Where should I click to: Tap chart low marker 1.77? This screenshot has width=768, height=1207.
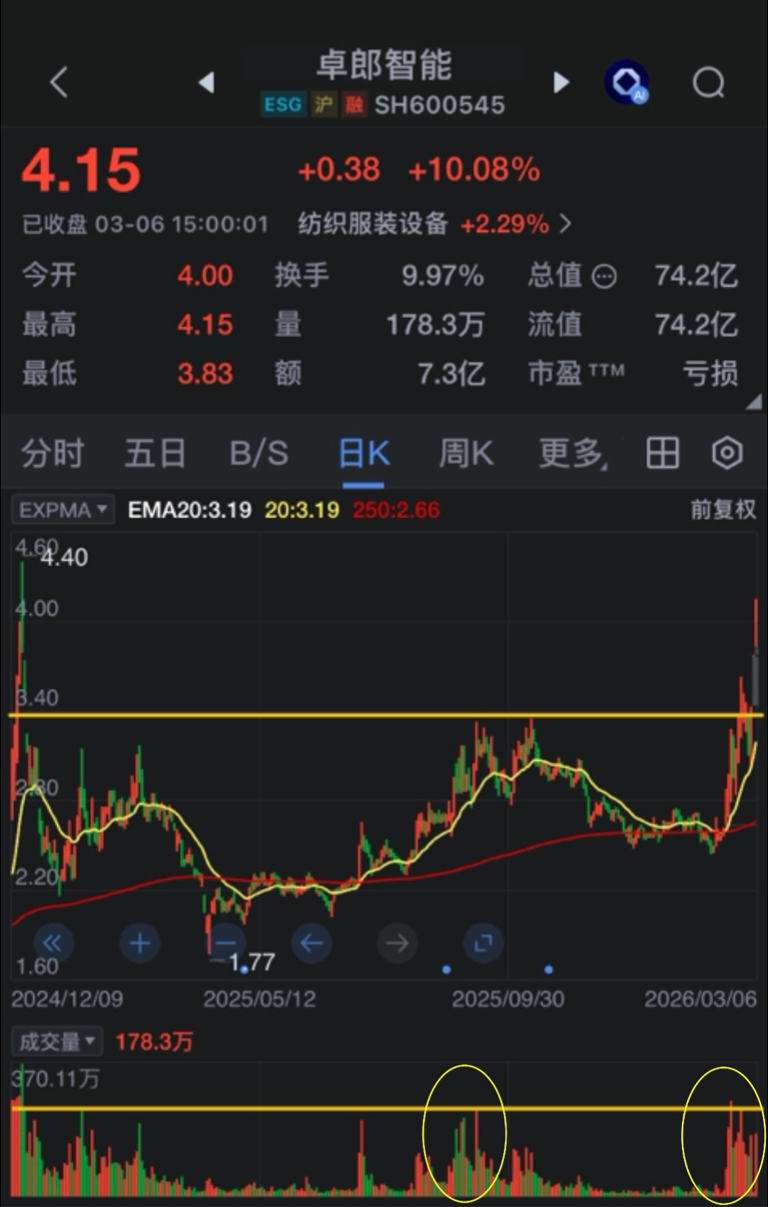tap(252, 964)
